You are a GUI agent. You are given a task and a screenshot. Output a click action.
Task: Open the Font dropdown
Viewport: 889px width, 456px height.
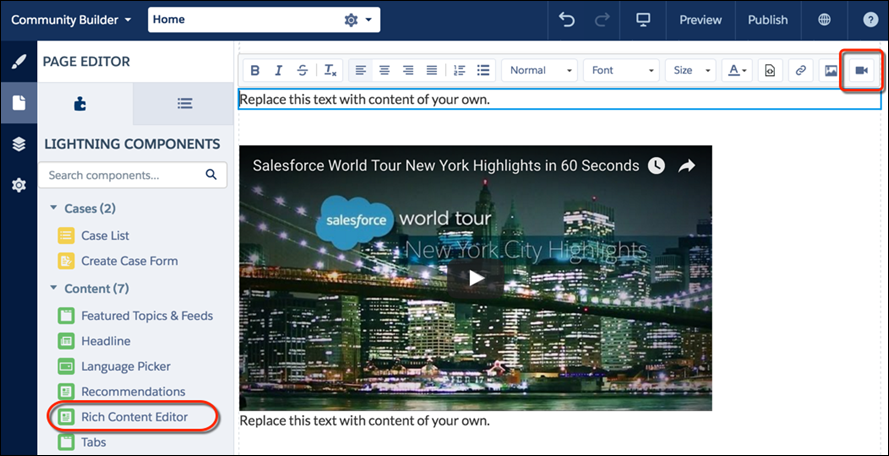[x=620, y=71]
